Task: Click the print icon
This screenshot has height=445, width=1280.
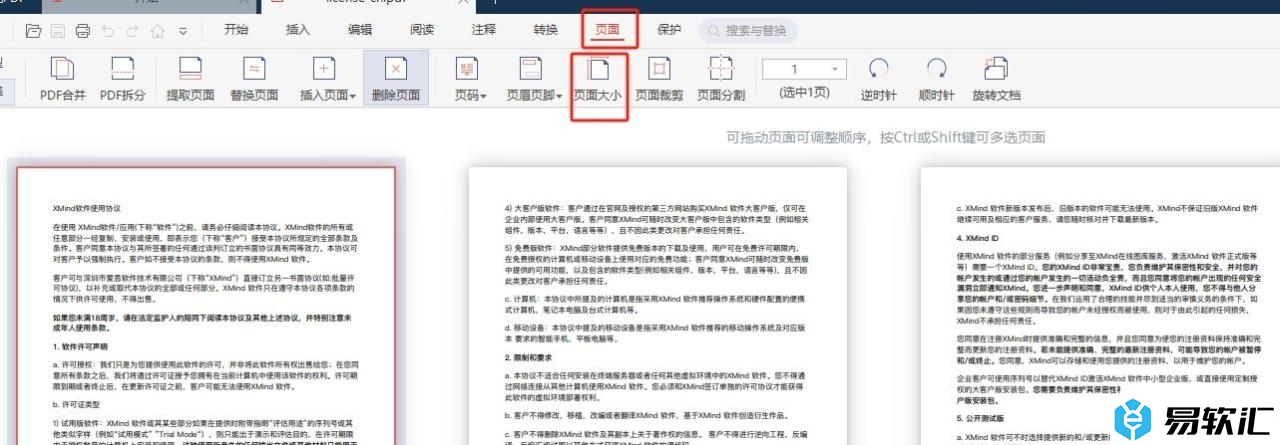Action: pyautogui.click(x=83, y=30)
